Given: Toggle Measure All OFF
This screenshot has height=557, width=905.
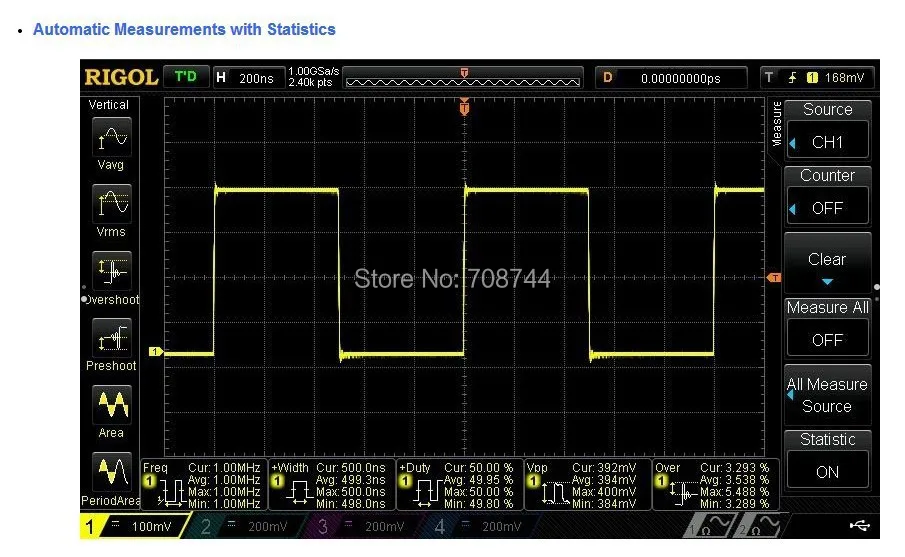Looking at the screenshot, I should tap(827, 328).
